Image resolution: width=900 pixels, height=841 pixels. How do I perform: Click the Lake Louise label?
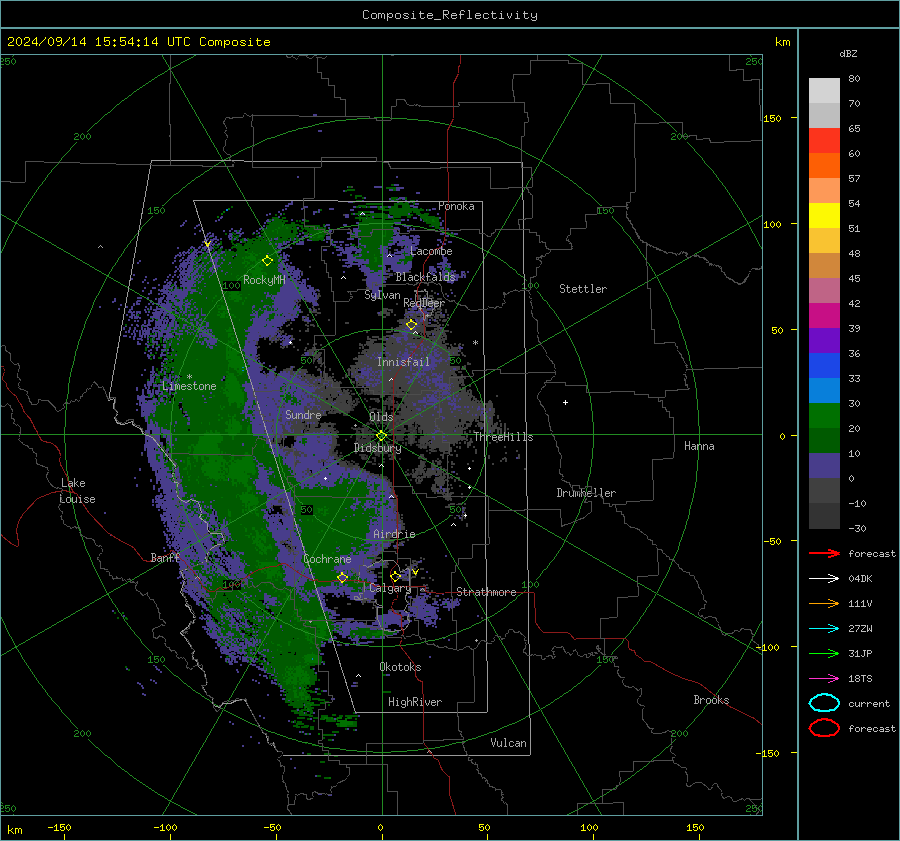tap(78, 491)
